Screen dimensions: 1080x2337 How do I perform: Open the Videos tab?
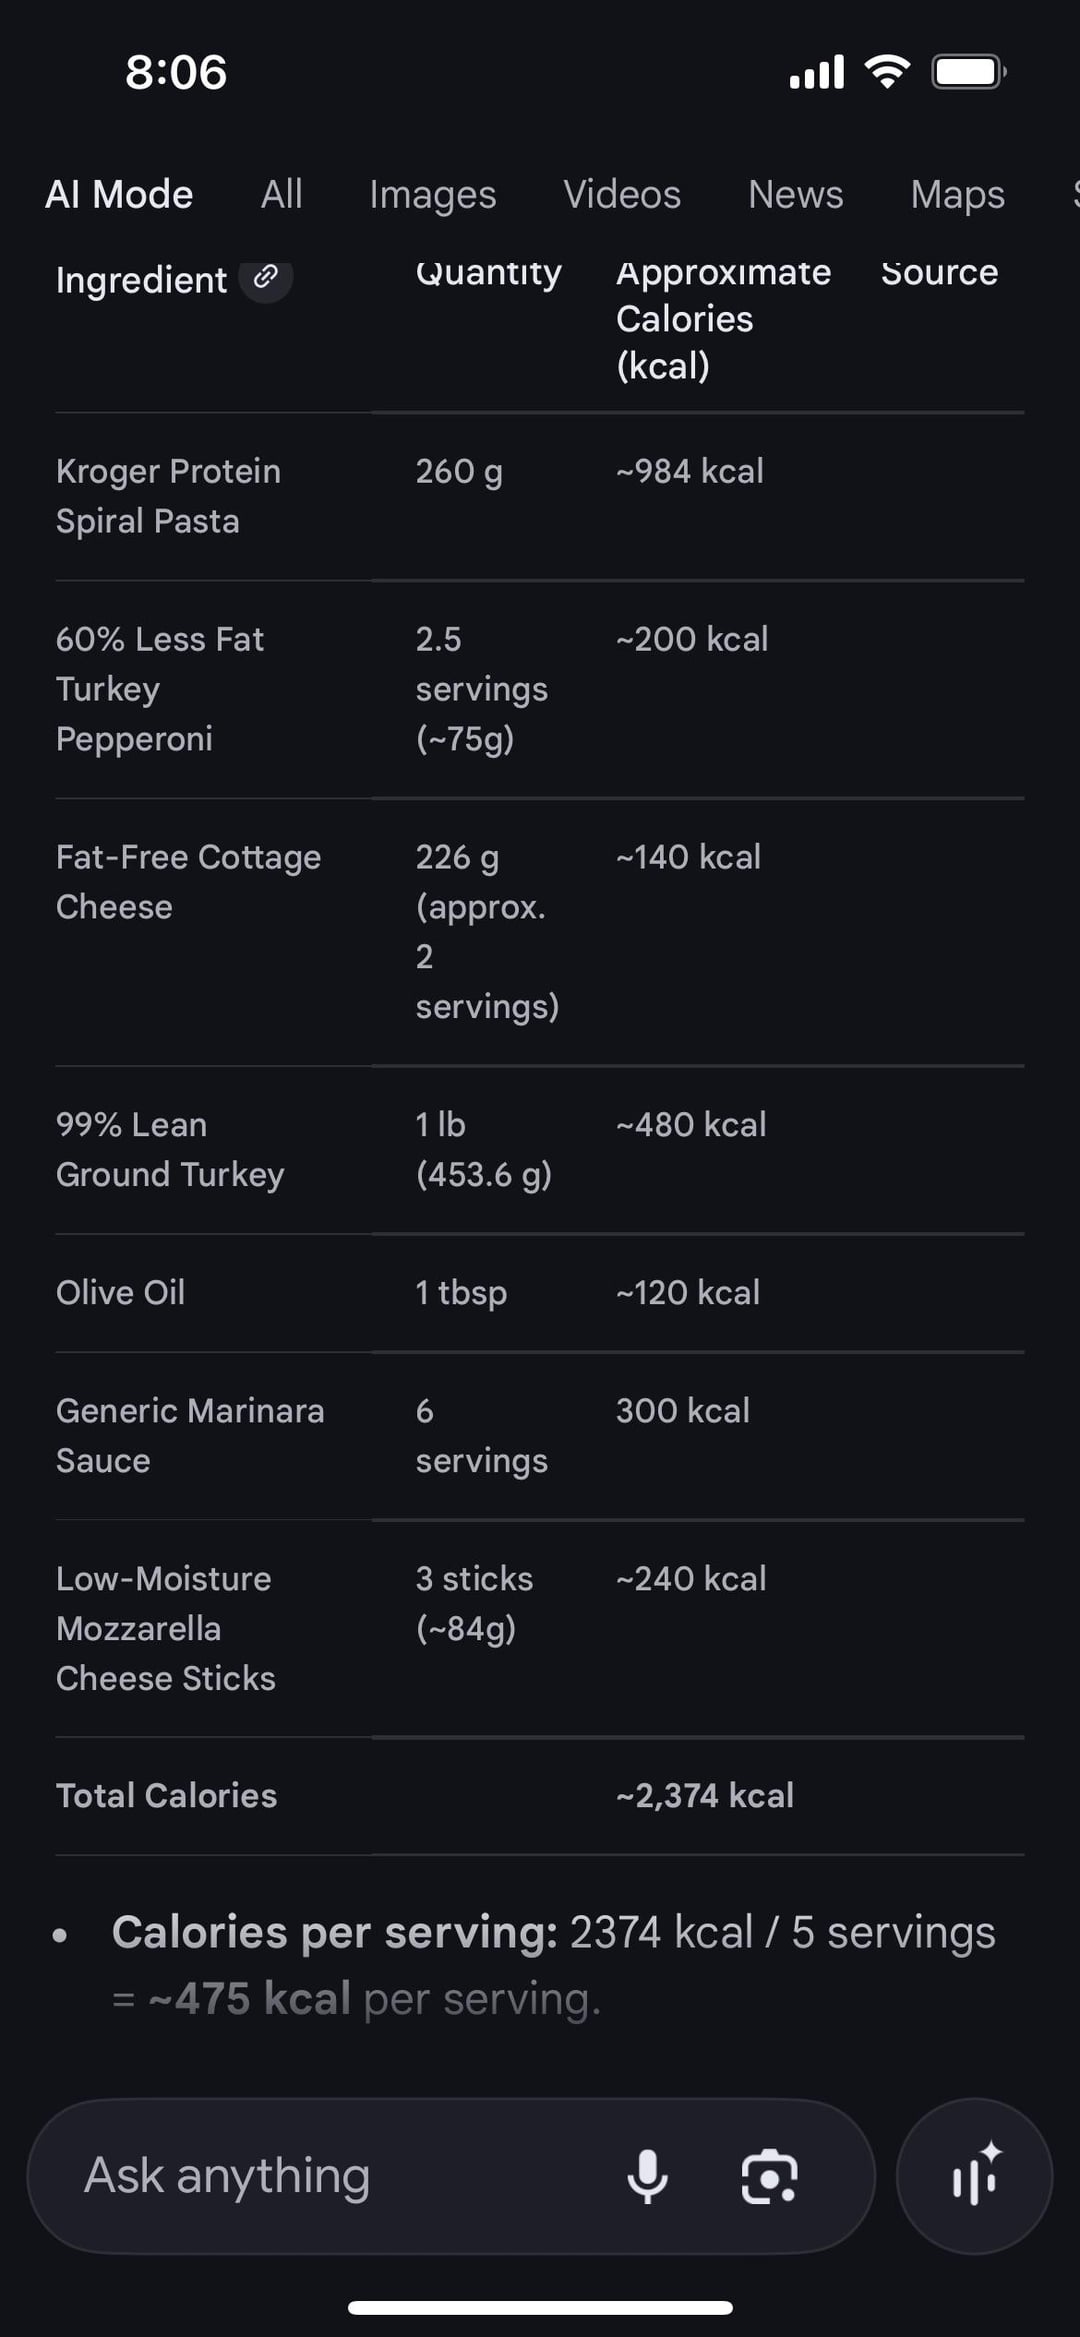pos(622,194)
